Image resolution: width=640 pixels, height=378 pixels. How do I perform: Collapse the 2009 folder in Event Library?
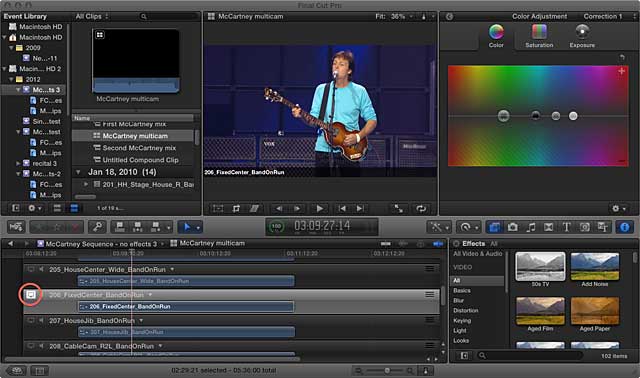(11, 48)
